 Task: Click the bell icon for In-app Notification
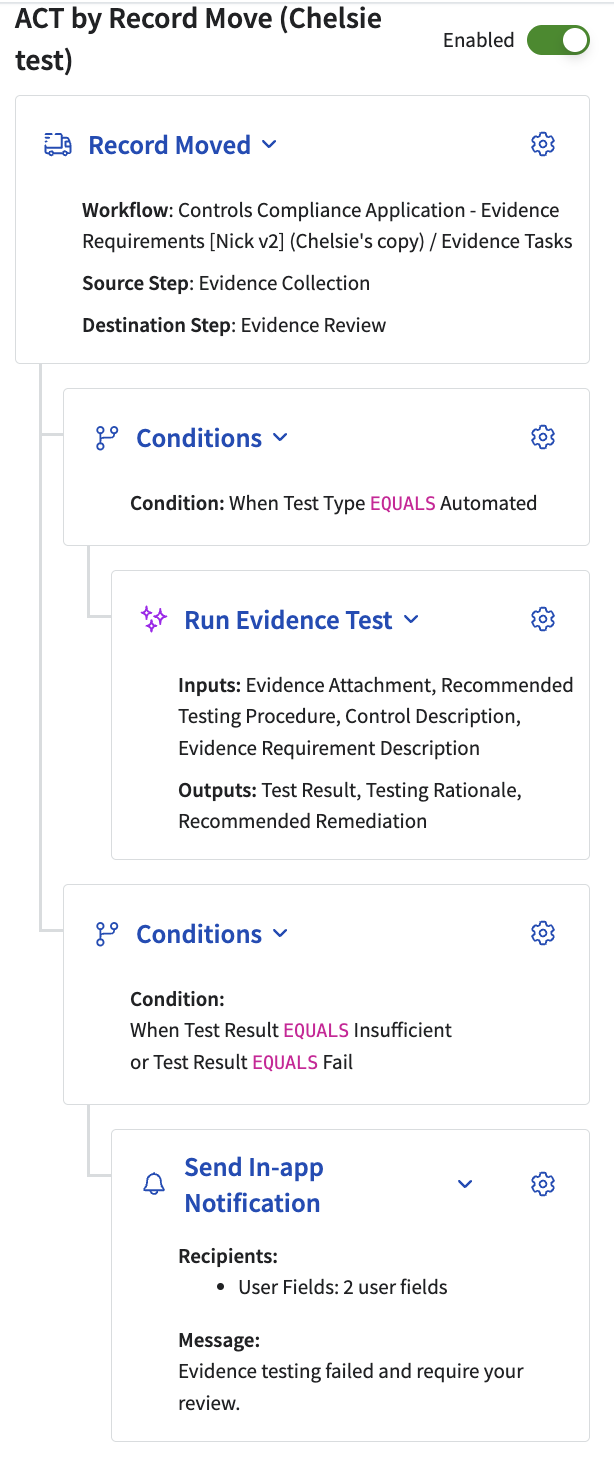(154, 1185)
